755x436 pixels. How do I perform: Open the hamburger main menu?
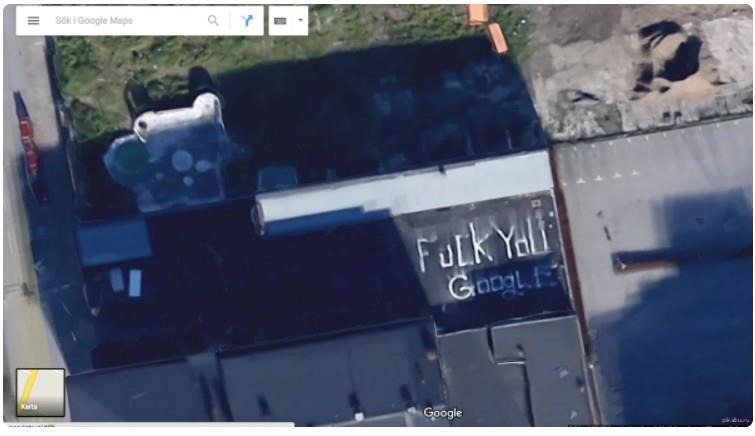click(x=33, y=21)
